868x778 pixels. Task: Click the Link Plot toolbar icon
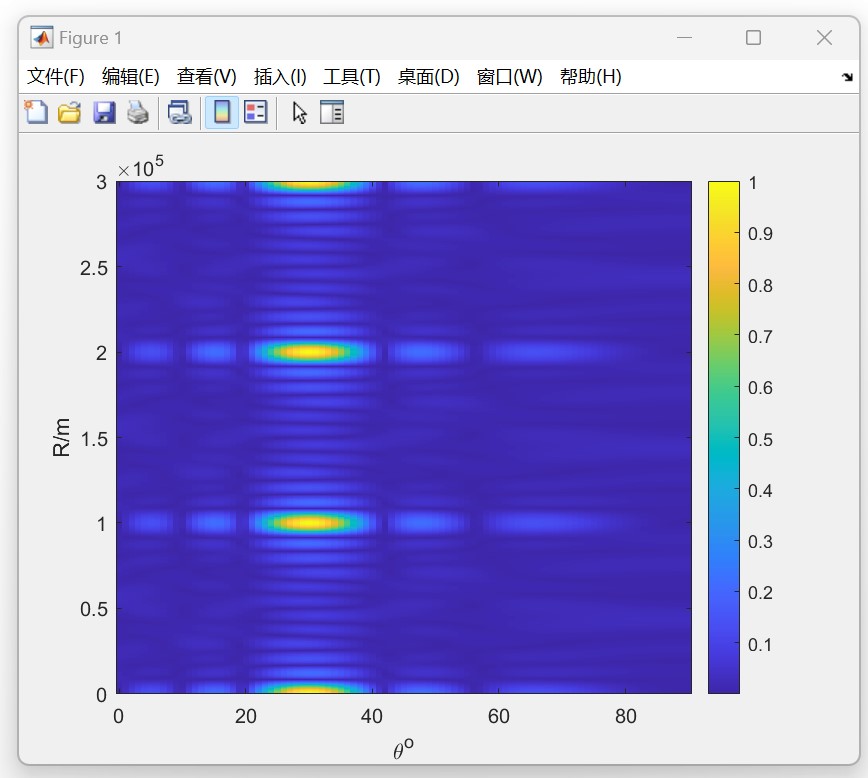(x=179, y=112)
